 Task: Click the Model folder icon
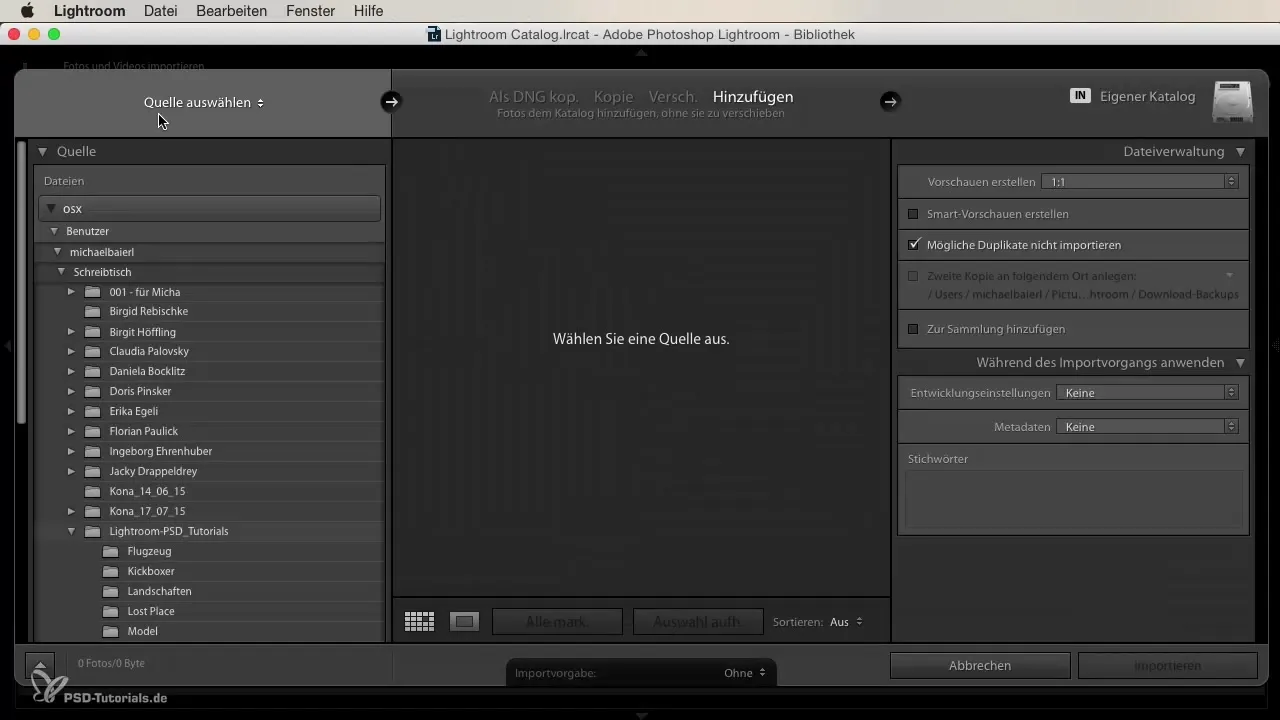[110, 631]
